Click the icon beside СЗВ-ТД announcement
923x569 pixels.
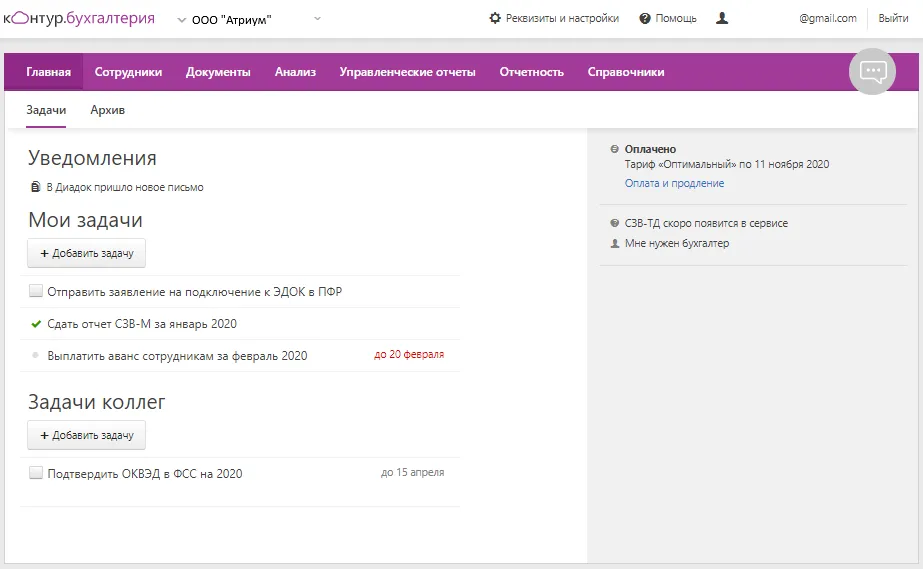615,223
